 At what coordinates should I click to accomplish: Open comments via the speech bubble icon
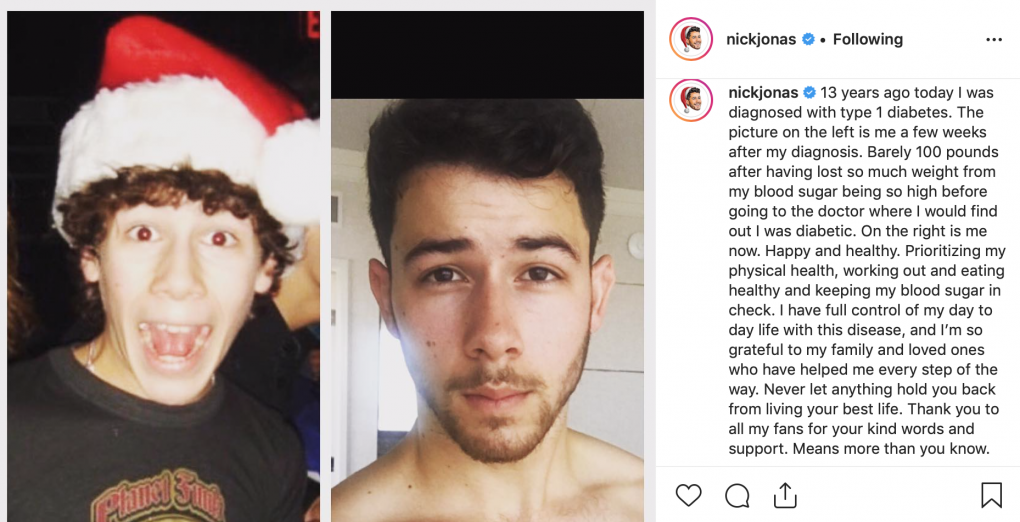[x=737, y=495]
